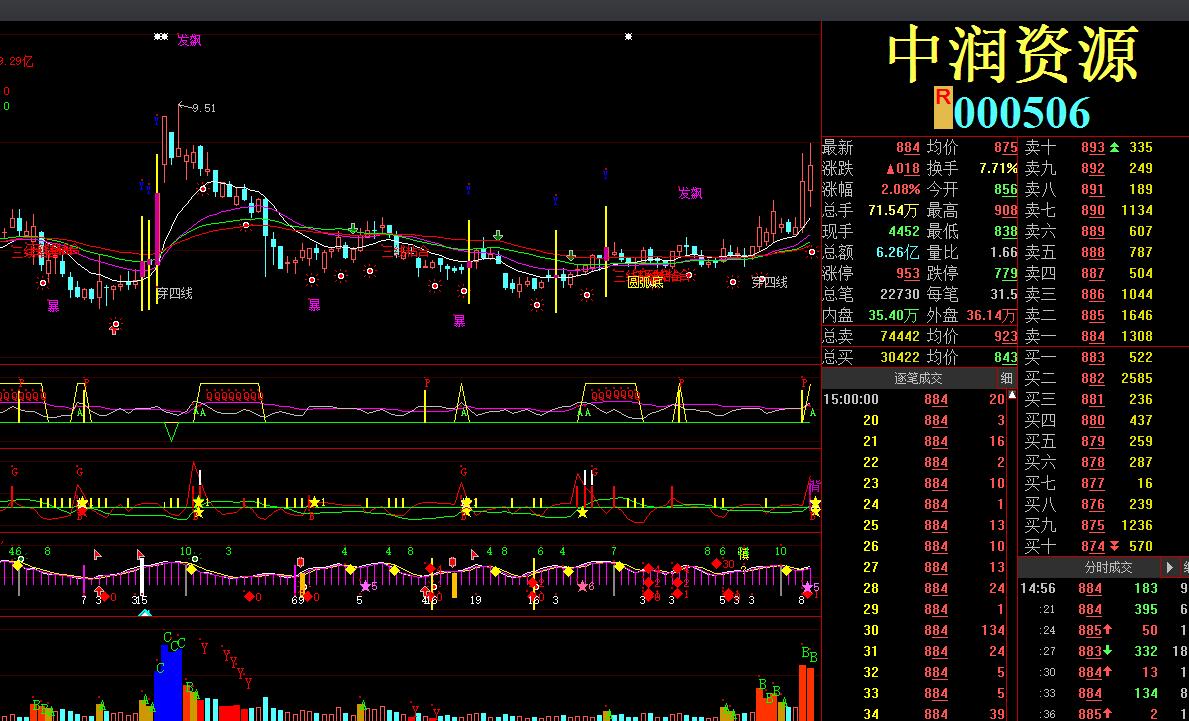Click the green double-up arrow on 卖十 row

click(1114, 147)
